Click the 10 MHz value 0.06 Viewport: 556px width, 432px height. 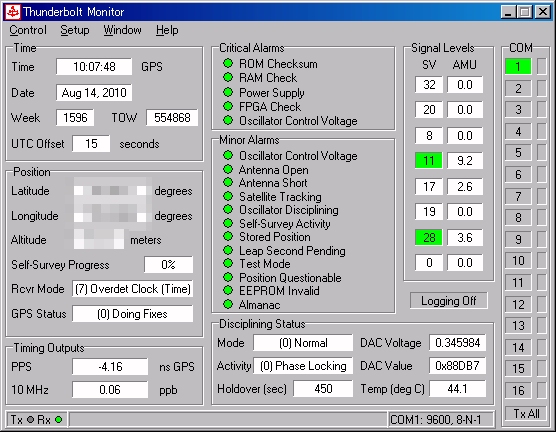(x=110, y=390)
